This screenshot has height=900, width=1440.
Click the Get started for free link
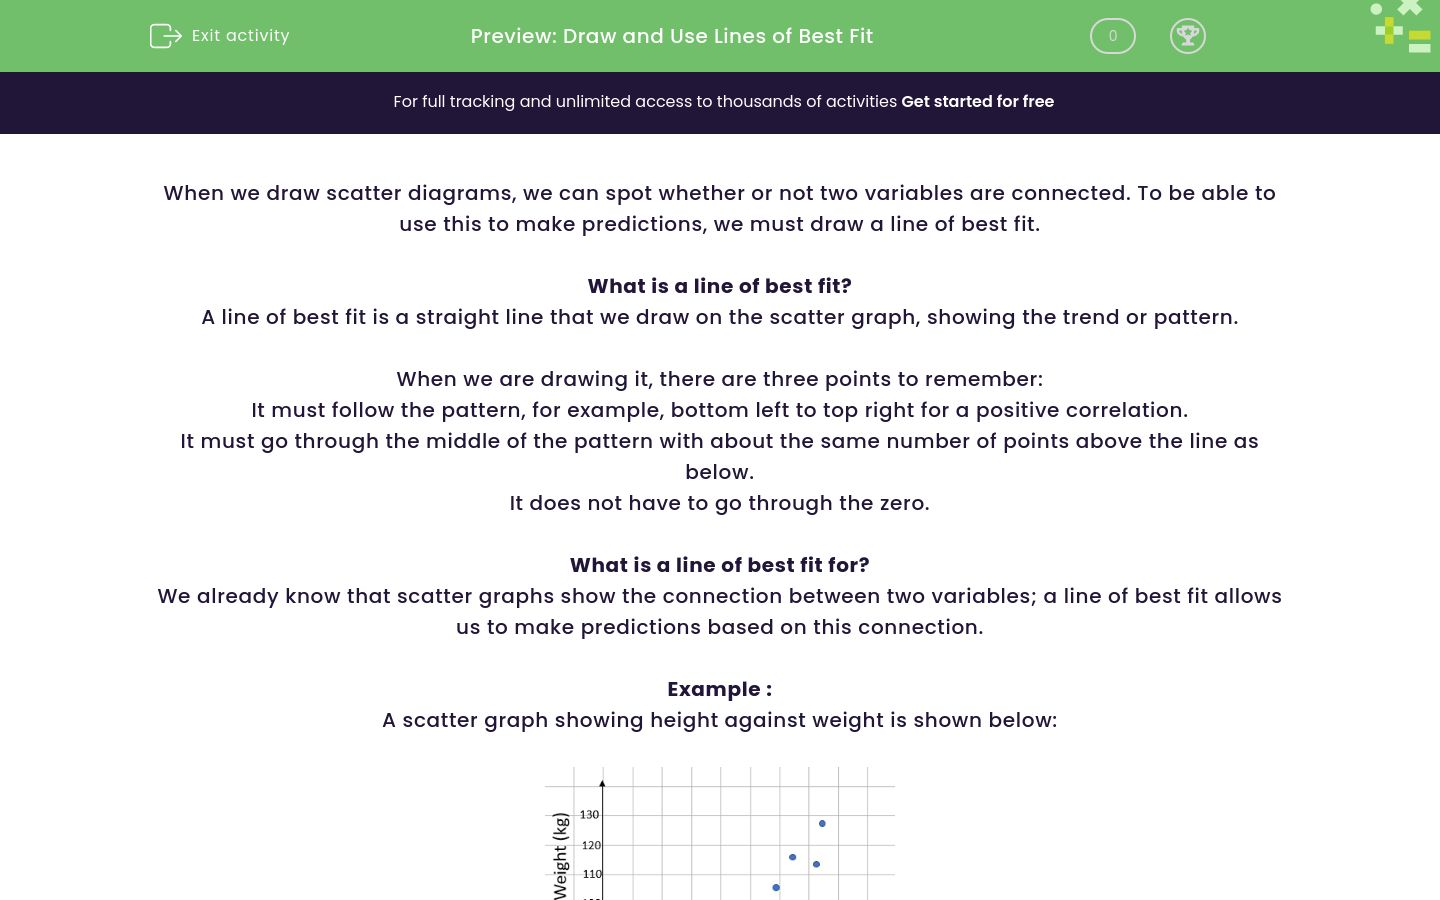click(977, 101)
